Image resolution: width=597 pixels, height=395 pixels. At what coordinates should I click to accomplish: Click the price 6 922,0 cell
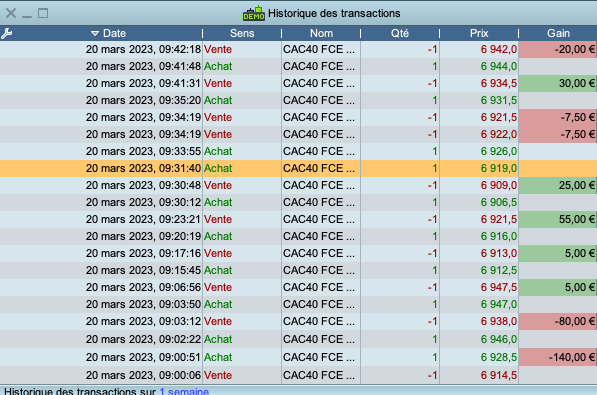coord(479,134)
